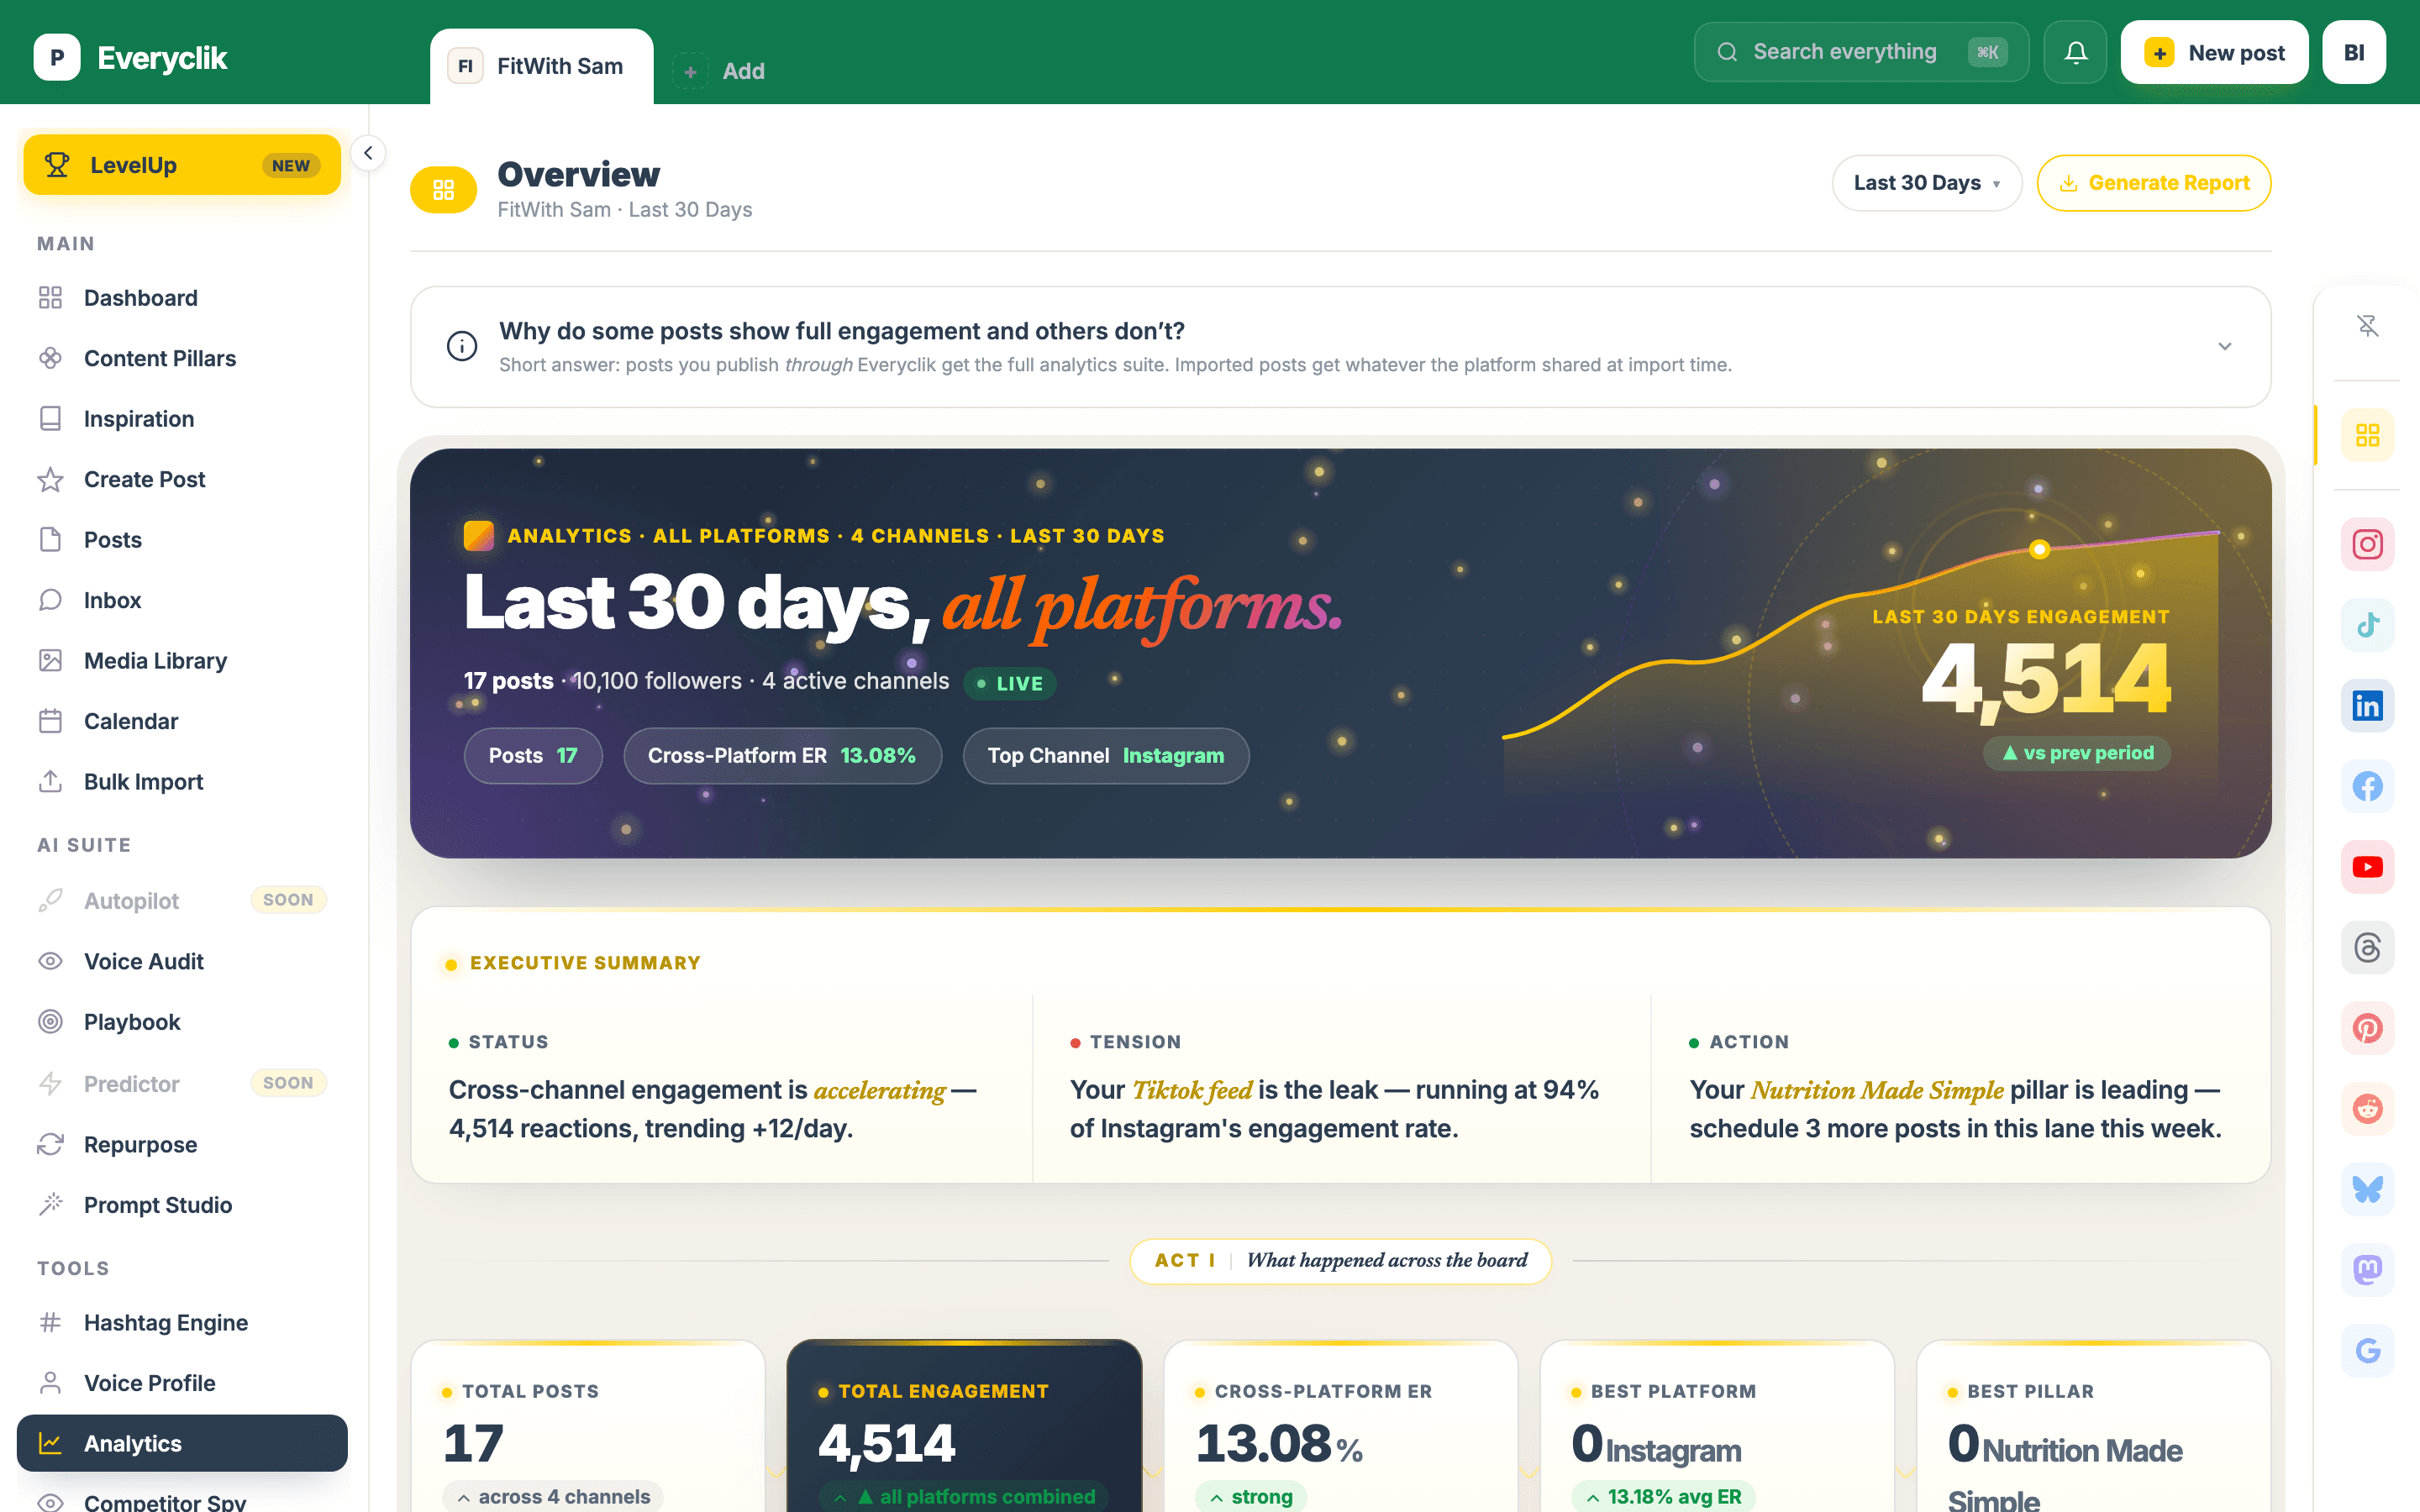Click the Autopilot item marked Soon
Image resolution: width=2420 pixels, height=1512 pixels.
182,900
